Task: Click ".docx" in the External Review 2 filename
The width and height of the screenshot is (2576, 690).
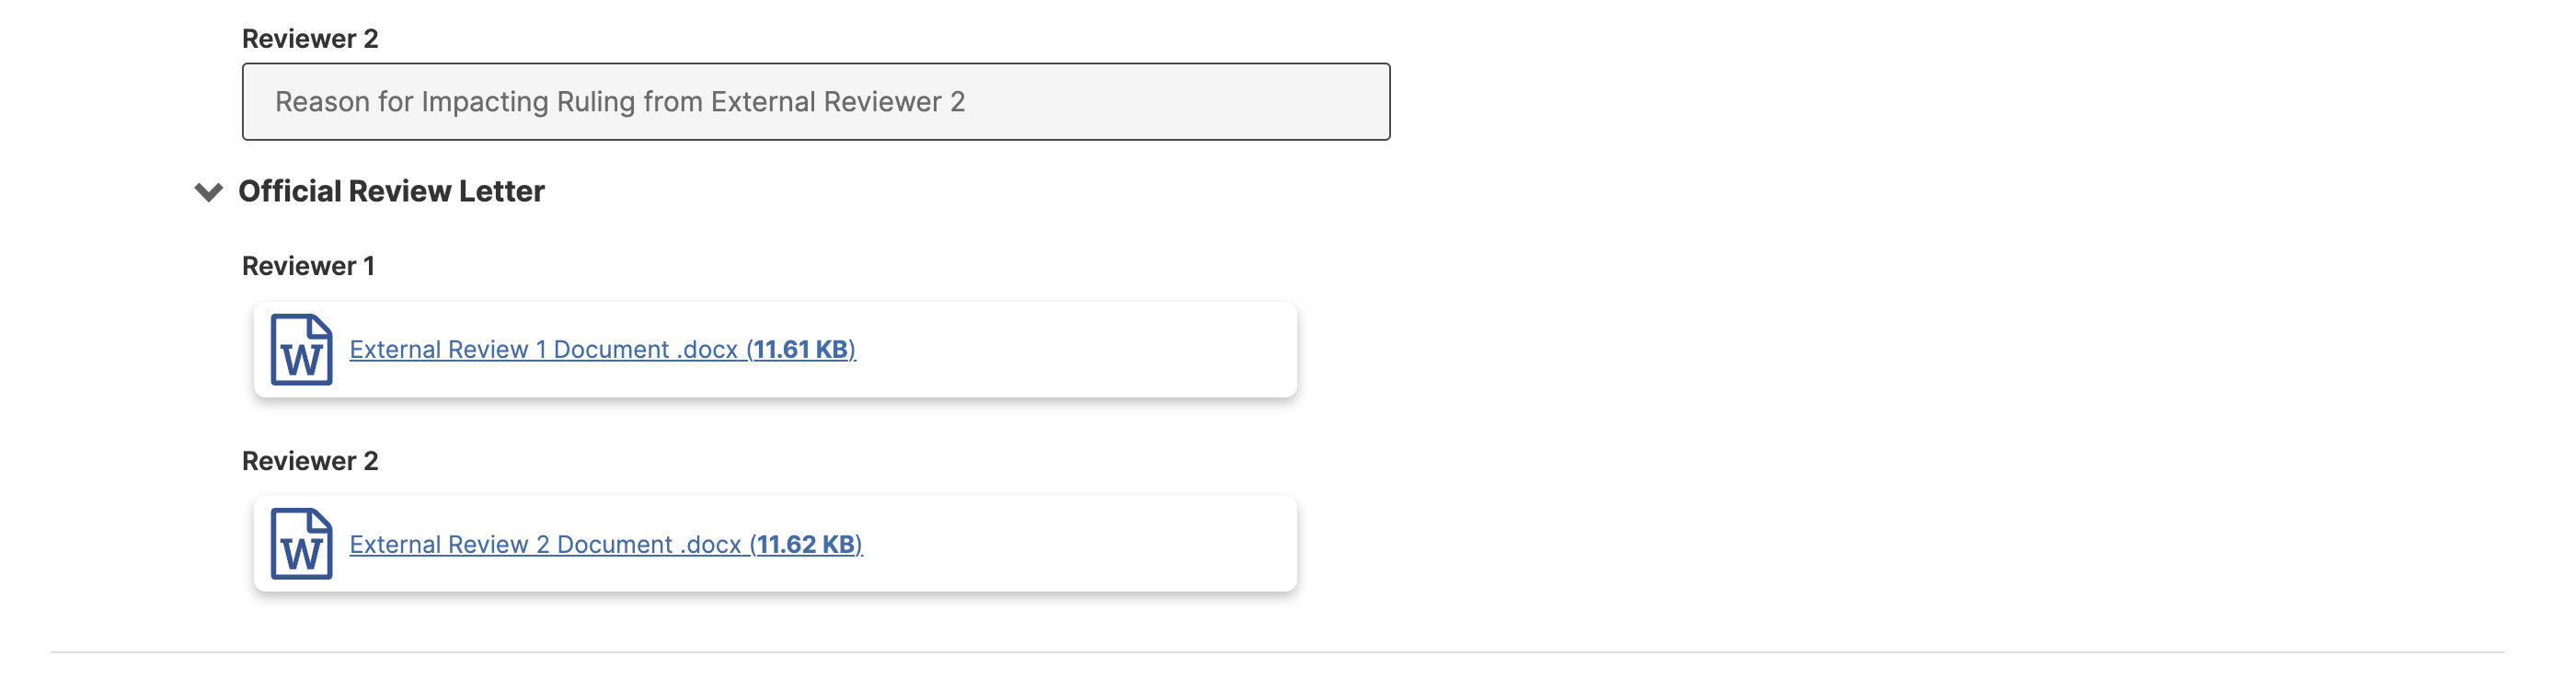Action: click(x=711, y=544)
